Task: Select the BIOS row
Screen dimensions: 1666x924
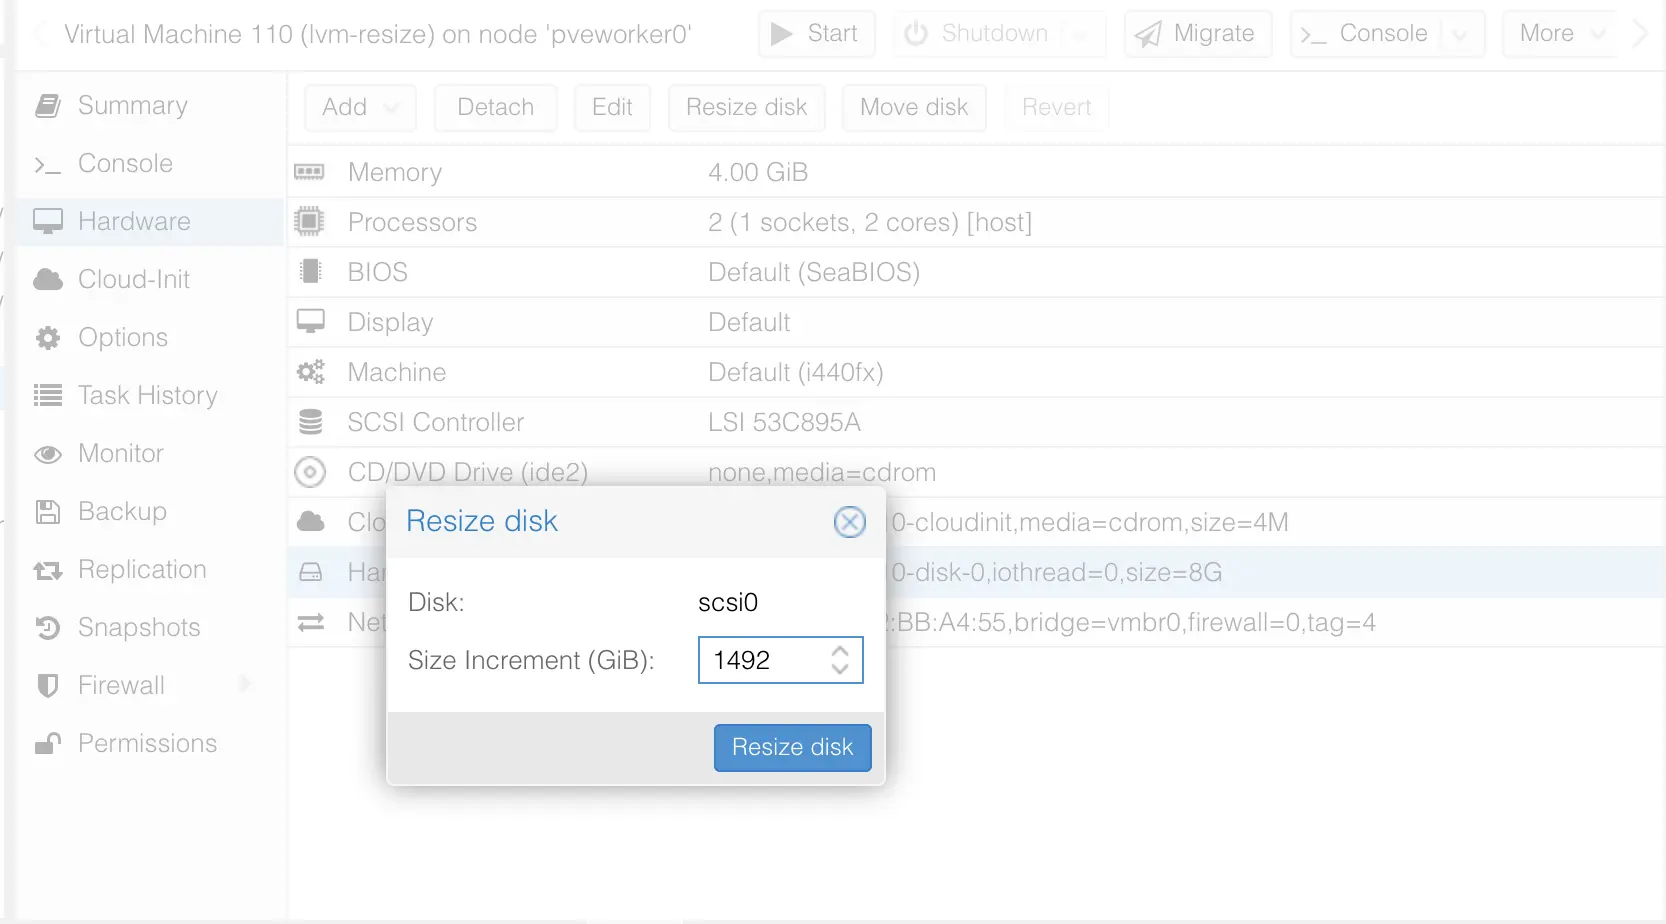Action: pyautogui.click(x=976, y=272)
